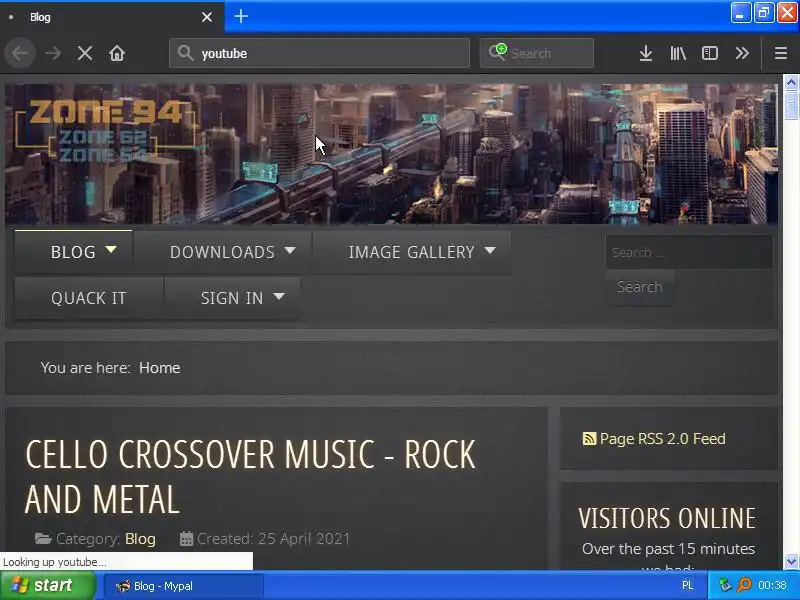Open the Blog category link
This screenshot has height=600, width=800.
coord(140,539)
